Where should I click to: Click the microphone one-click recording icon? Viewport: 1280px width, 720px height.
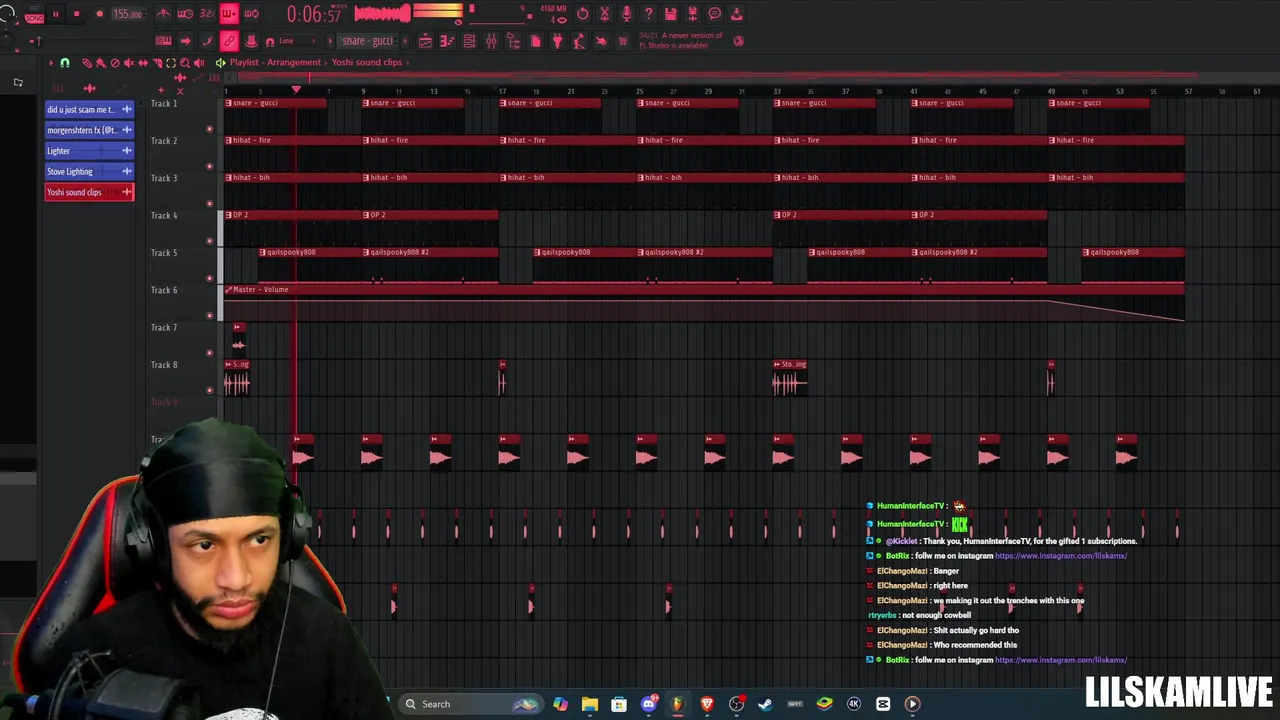pos(627,14)
